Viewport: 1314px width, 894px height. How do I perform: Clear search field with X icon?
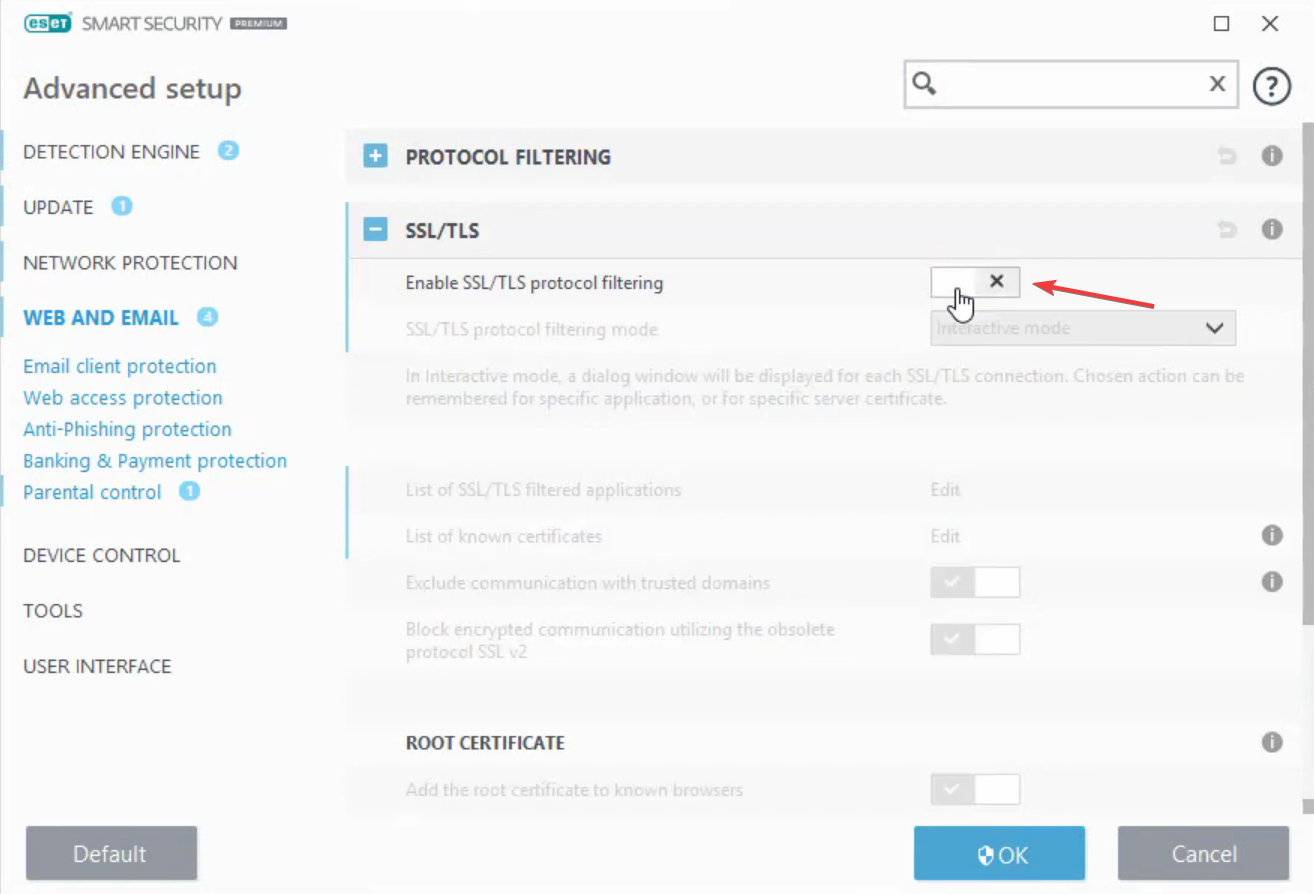point(1217,85)
